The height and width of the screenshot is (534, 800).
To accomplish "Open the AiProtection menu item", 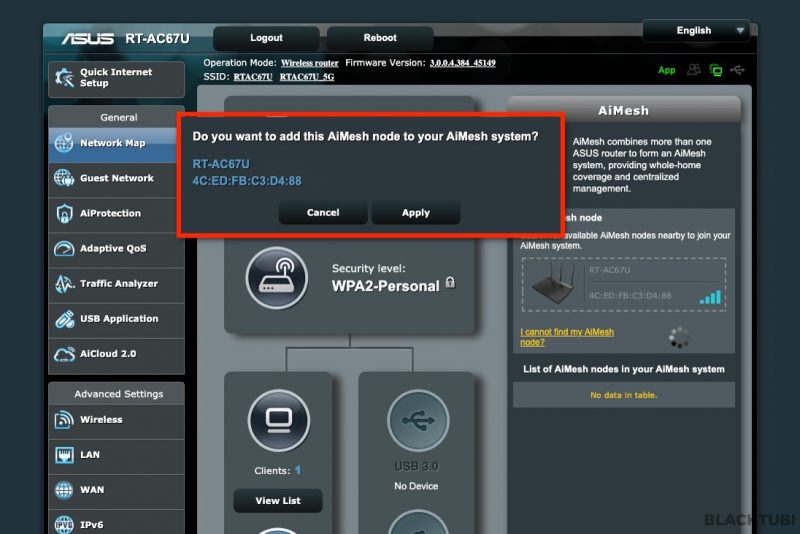I will tap(116, 213).
